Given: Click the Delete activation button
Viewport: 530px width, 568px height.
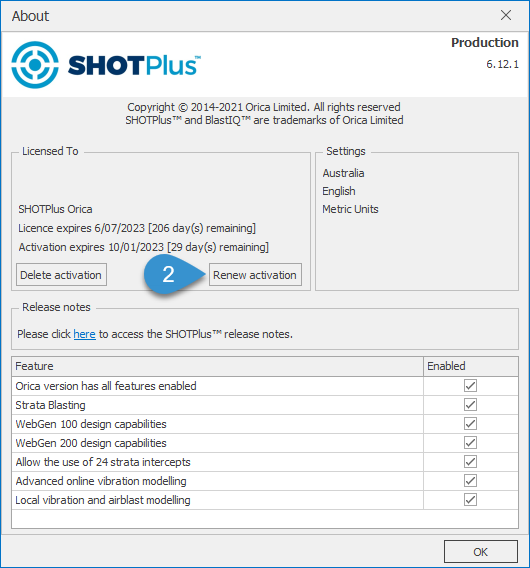Looking at the screenshot, I should tap(61, 275).
